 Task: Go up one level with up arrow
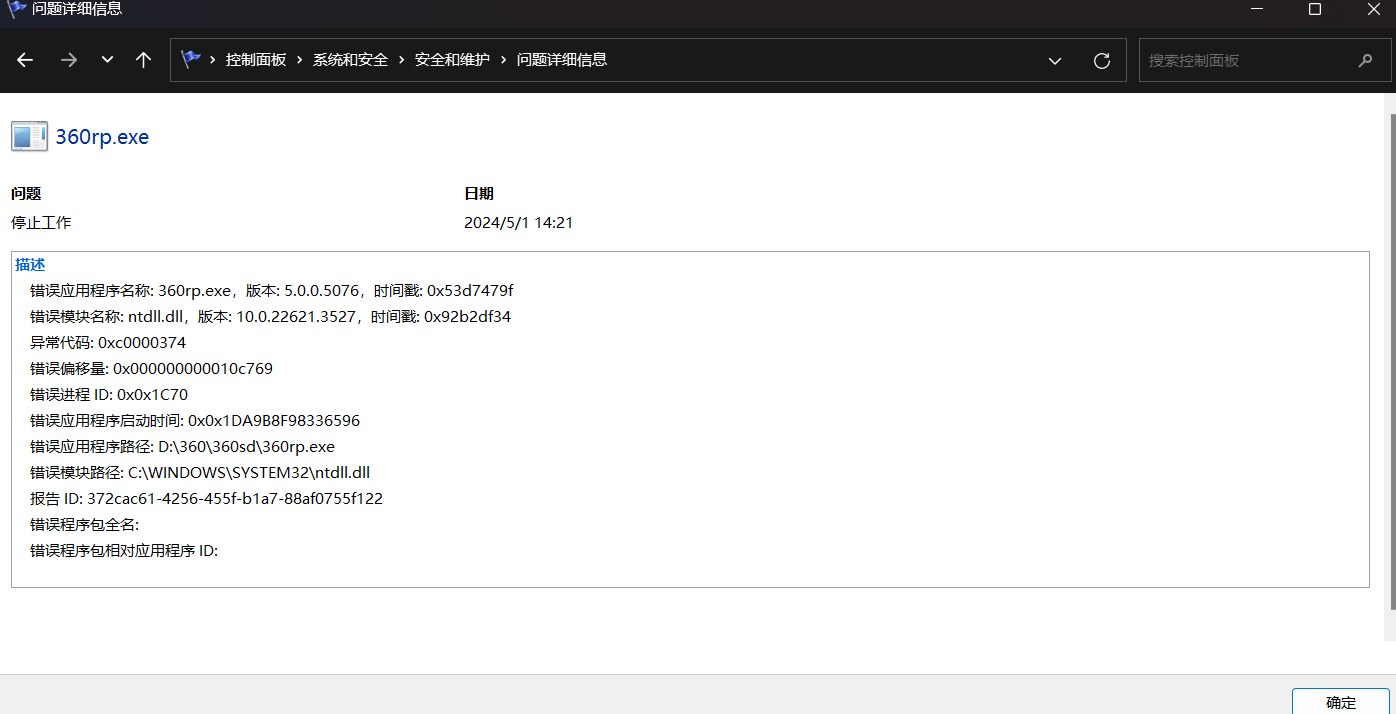(x=143, y=60)
